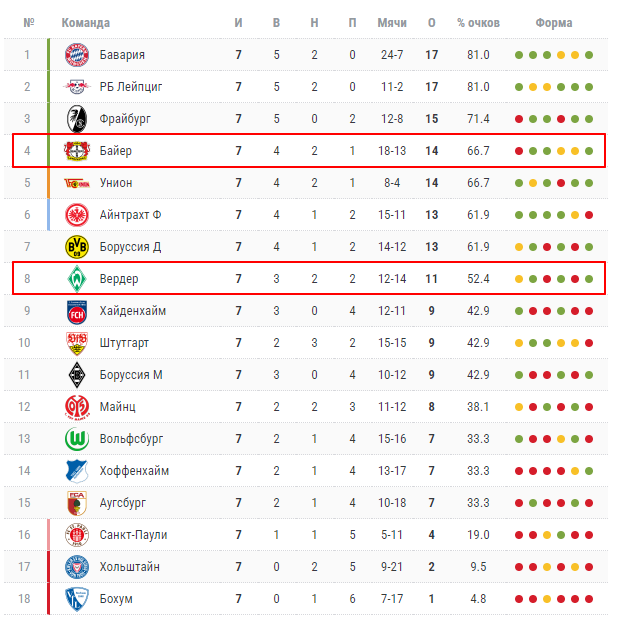The width and height of the screenshot is (617, 624).
Task: Click the Bayer Leverkusen club logo
Action: (x=77, y=151)
